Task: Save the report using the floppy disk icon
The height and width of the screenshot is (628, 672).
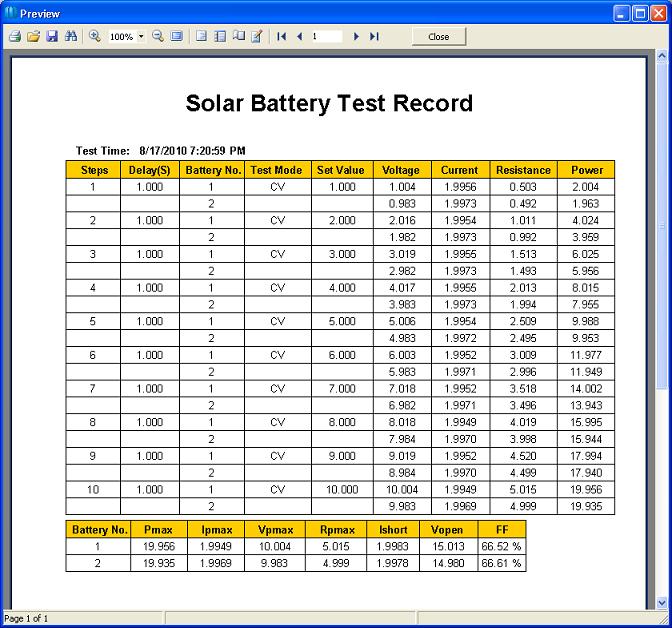Action: tap(52, 36)
